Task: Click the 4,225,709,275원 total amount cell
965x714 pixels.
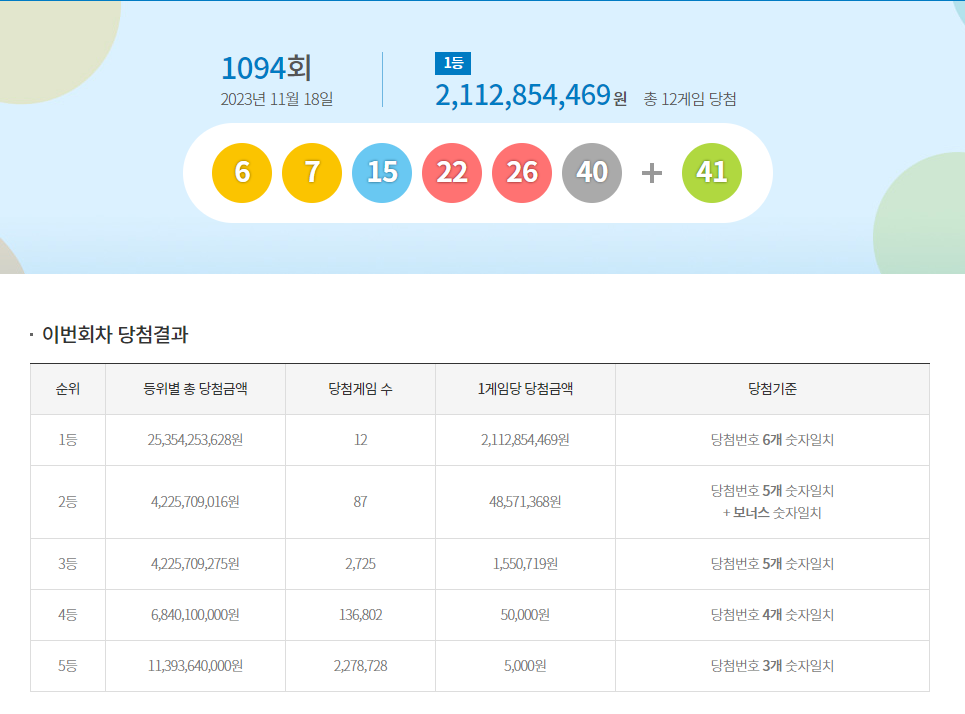Action: [195, 564]
